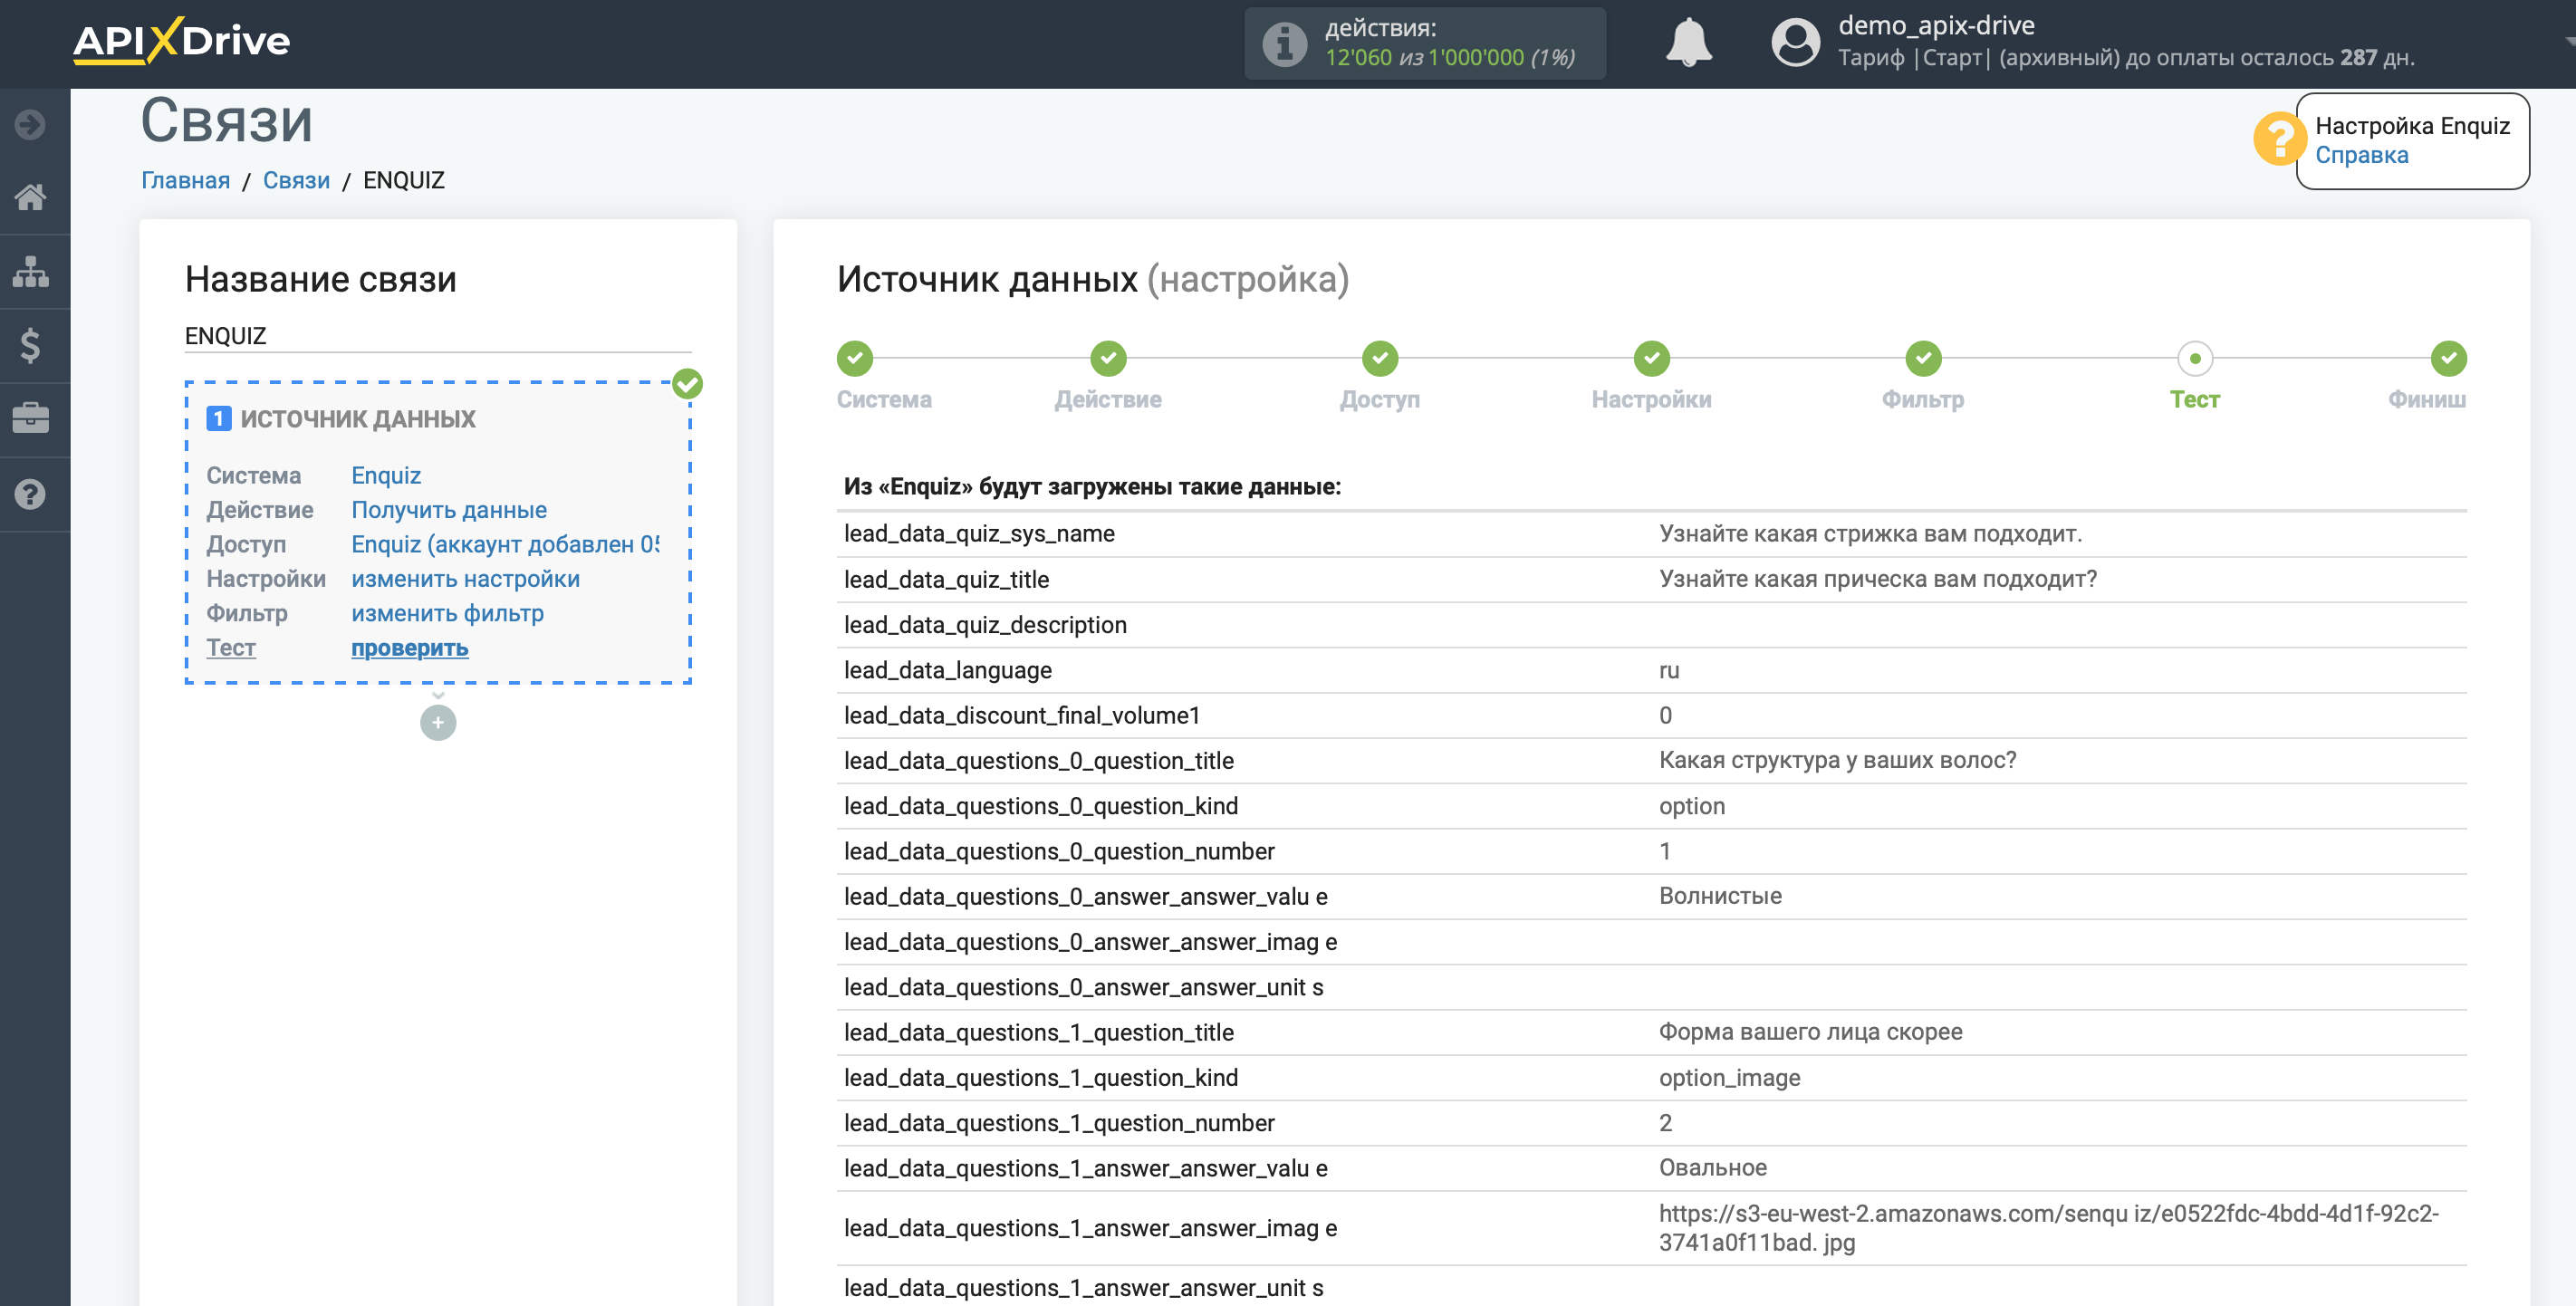
Task: Go to the Настройки step
Action: 1652,358
